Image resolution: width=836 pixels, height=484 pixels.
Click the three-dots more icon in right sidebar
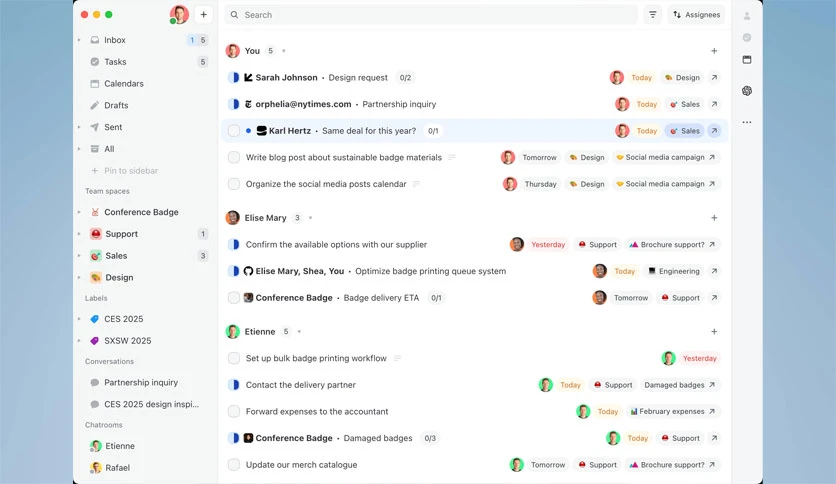coord(747,122)
